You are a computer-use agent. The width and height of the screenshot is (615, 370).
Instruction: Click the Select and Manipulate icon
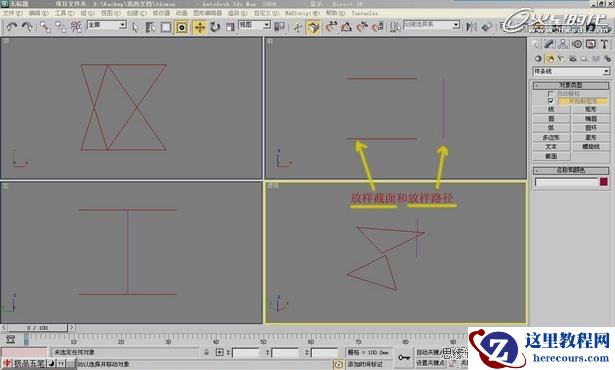(298, 27)
